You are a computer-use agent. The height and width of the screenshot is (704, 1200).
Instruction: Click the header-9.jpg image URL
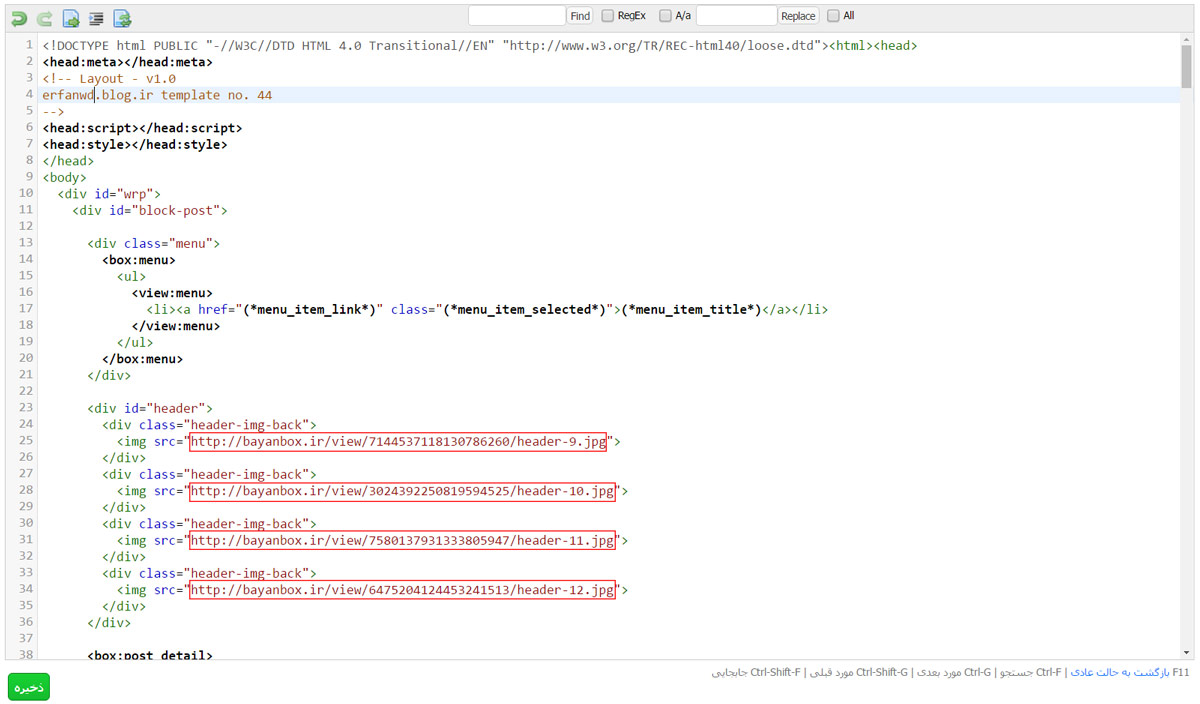tap(398, 441)
